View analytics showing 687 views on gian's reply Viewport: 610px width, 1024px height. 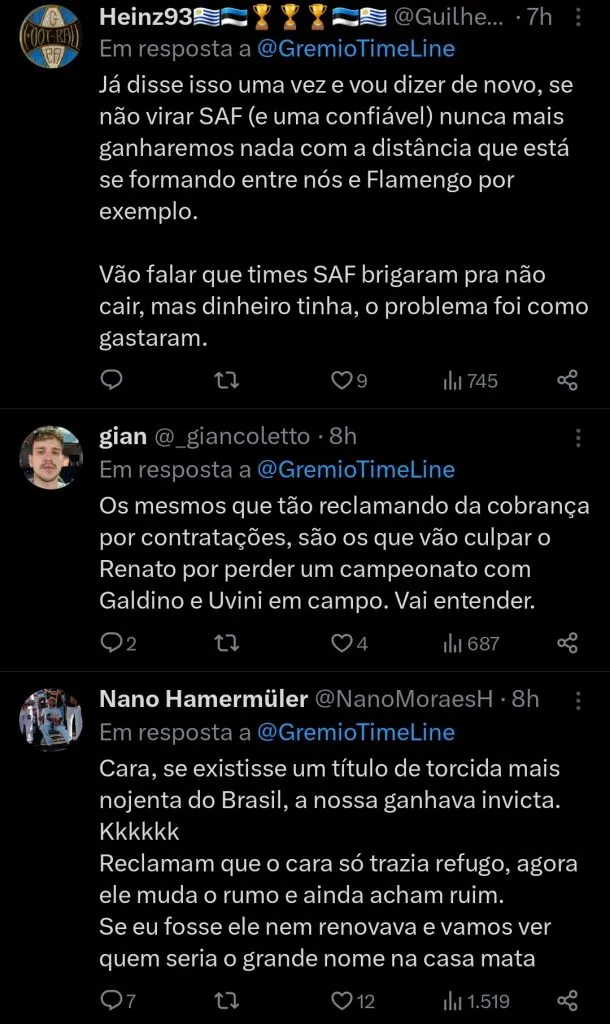pos(466,644)
